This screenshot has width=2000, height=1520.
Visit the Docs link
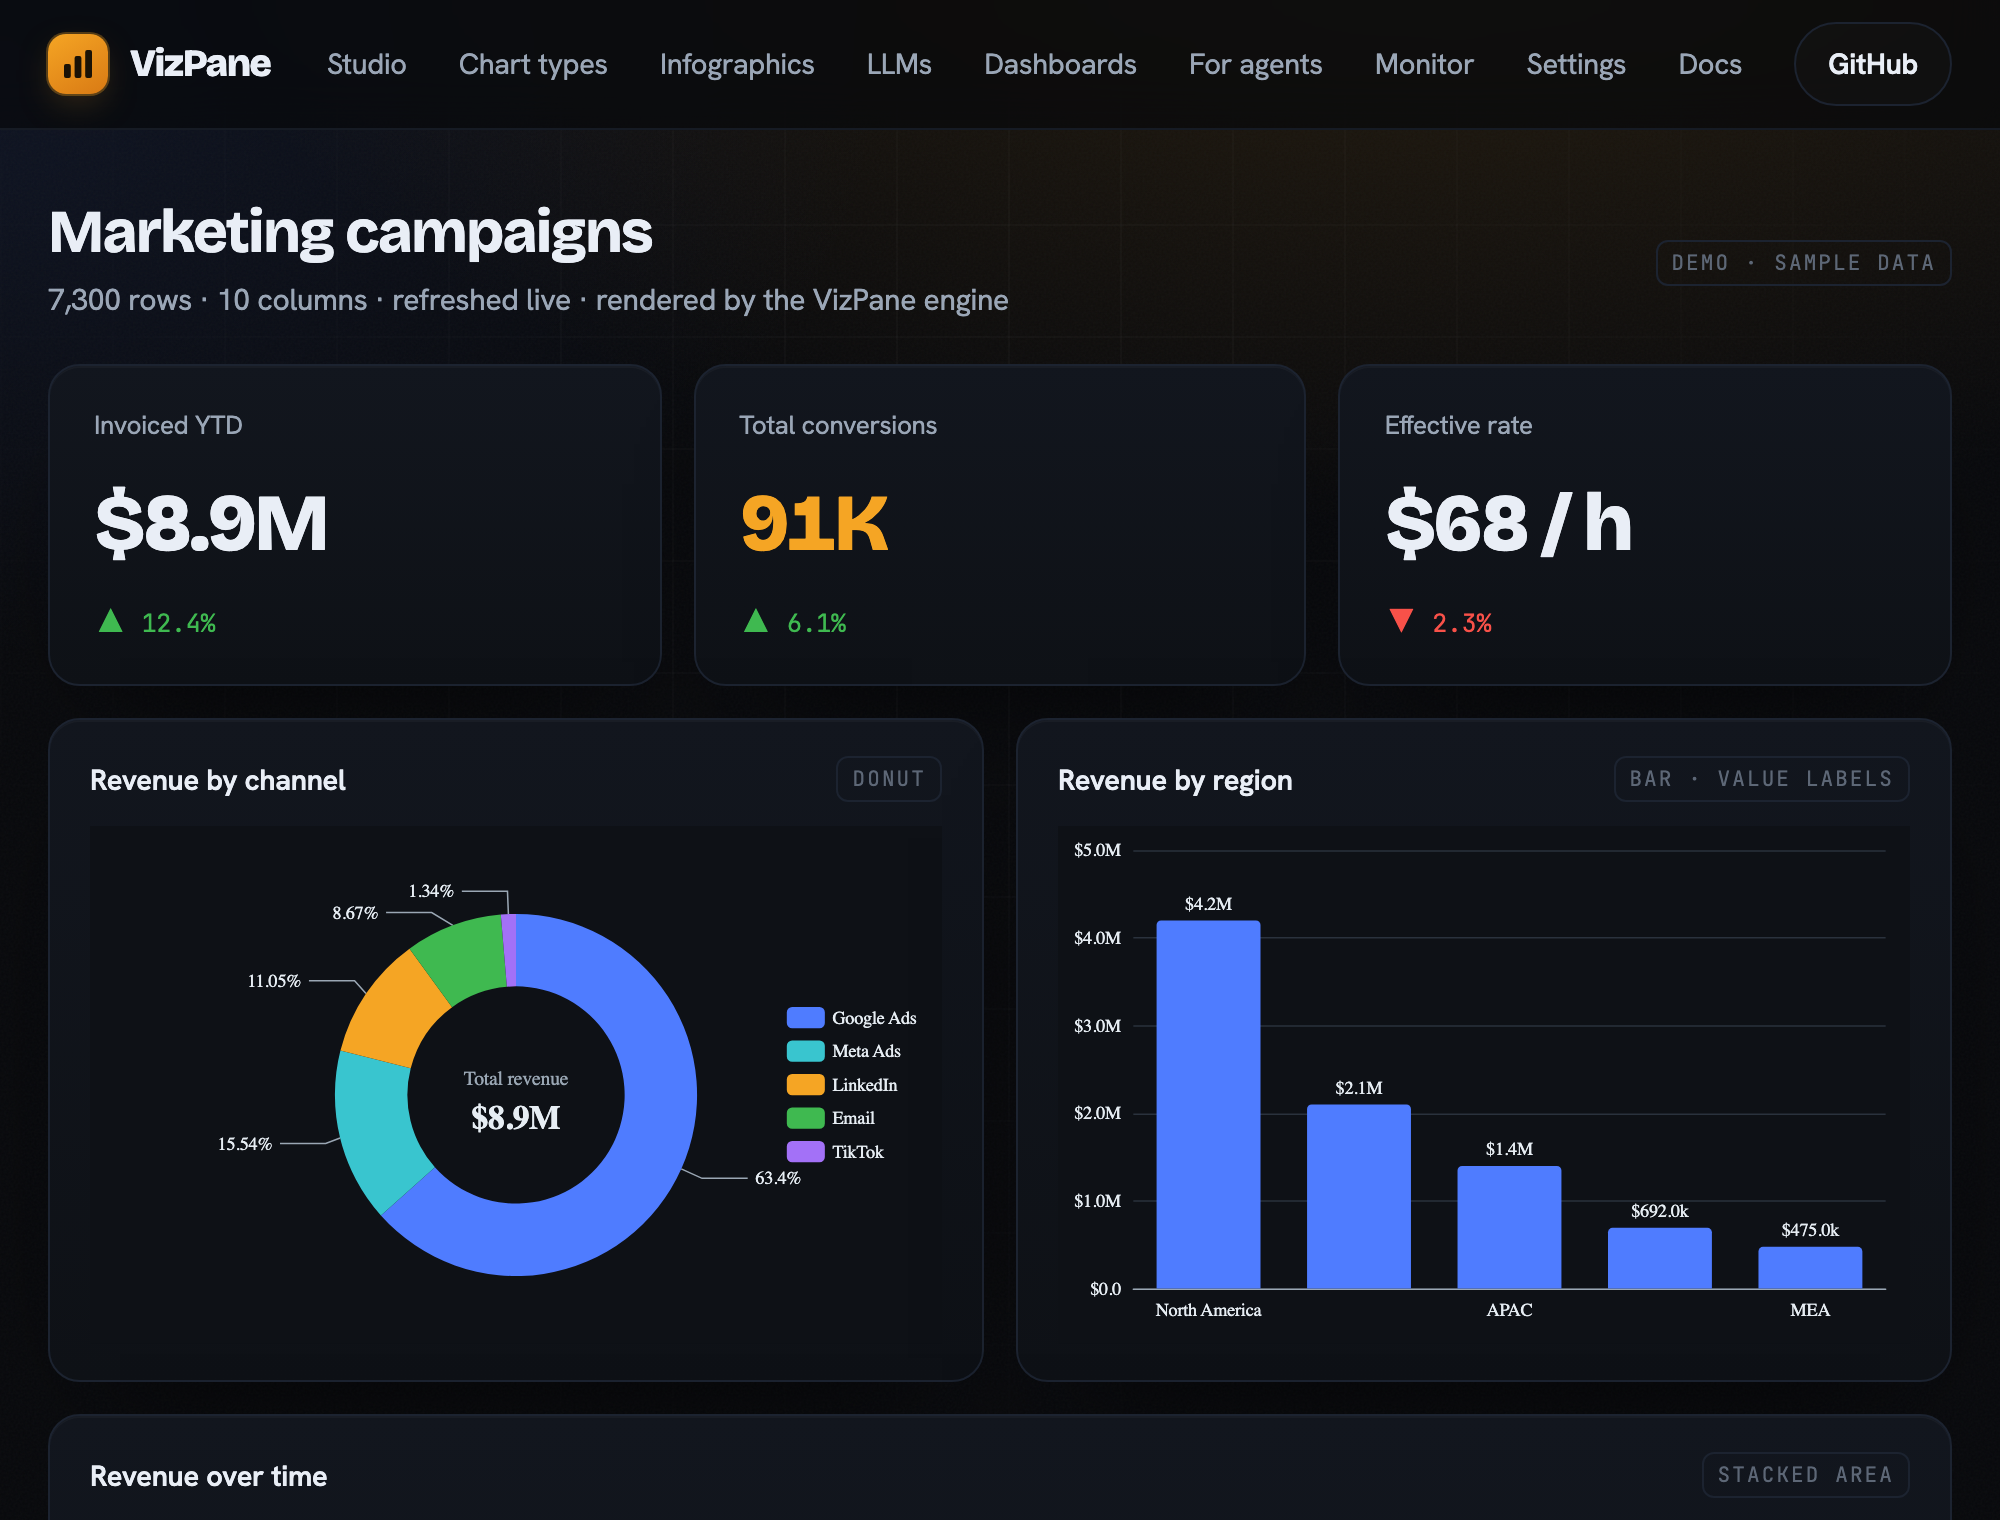point(1710,64)
